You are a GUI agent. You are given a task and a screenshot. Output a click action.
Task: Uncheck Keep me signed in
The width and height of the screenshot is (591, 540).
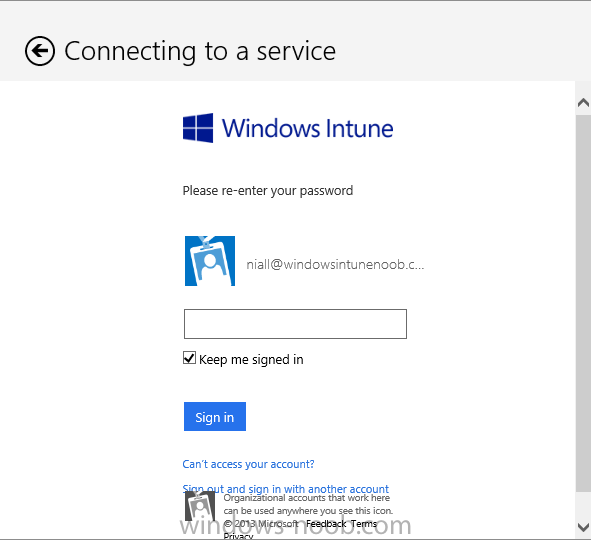(x=189, y=358)
